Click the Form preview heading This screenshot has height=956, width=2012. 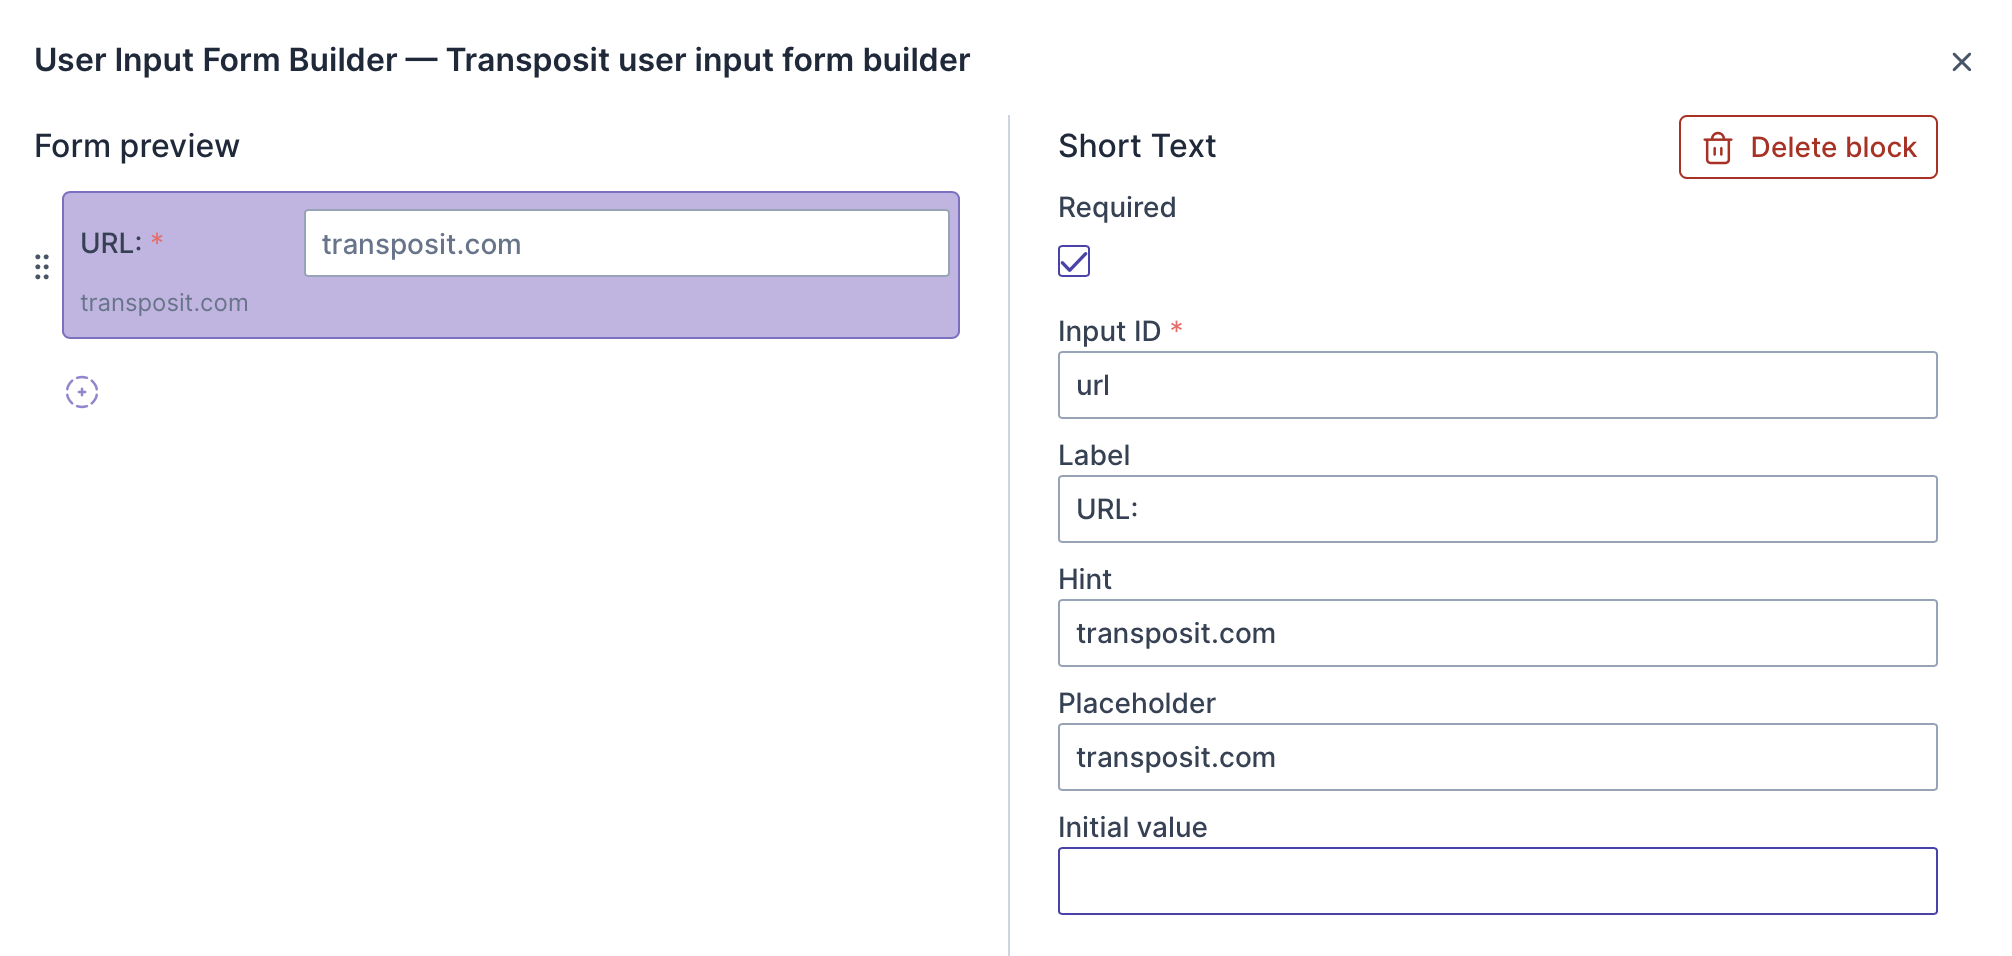coord(137,146)
